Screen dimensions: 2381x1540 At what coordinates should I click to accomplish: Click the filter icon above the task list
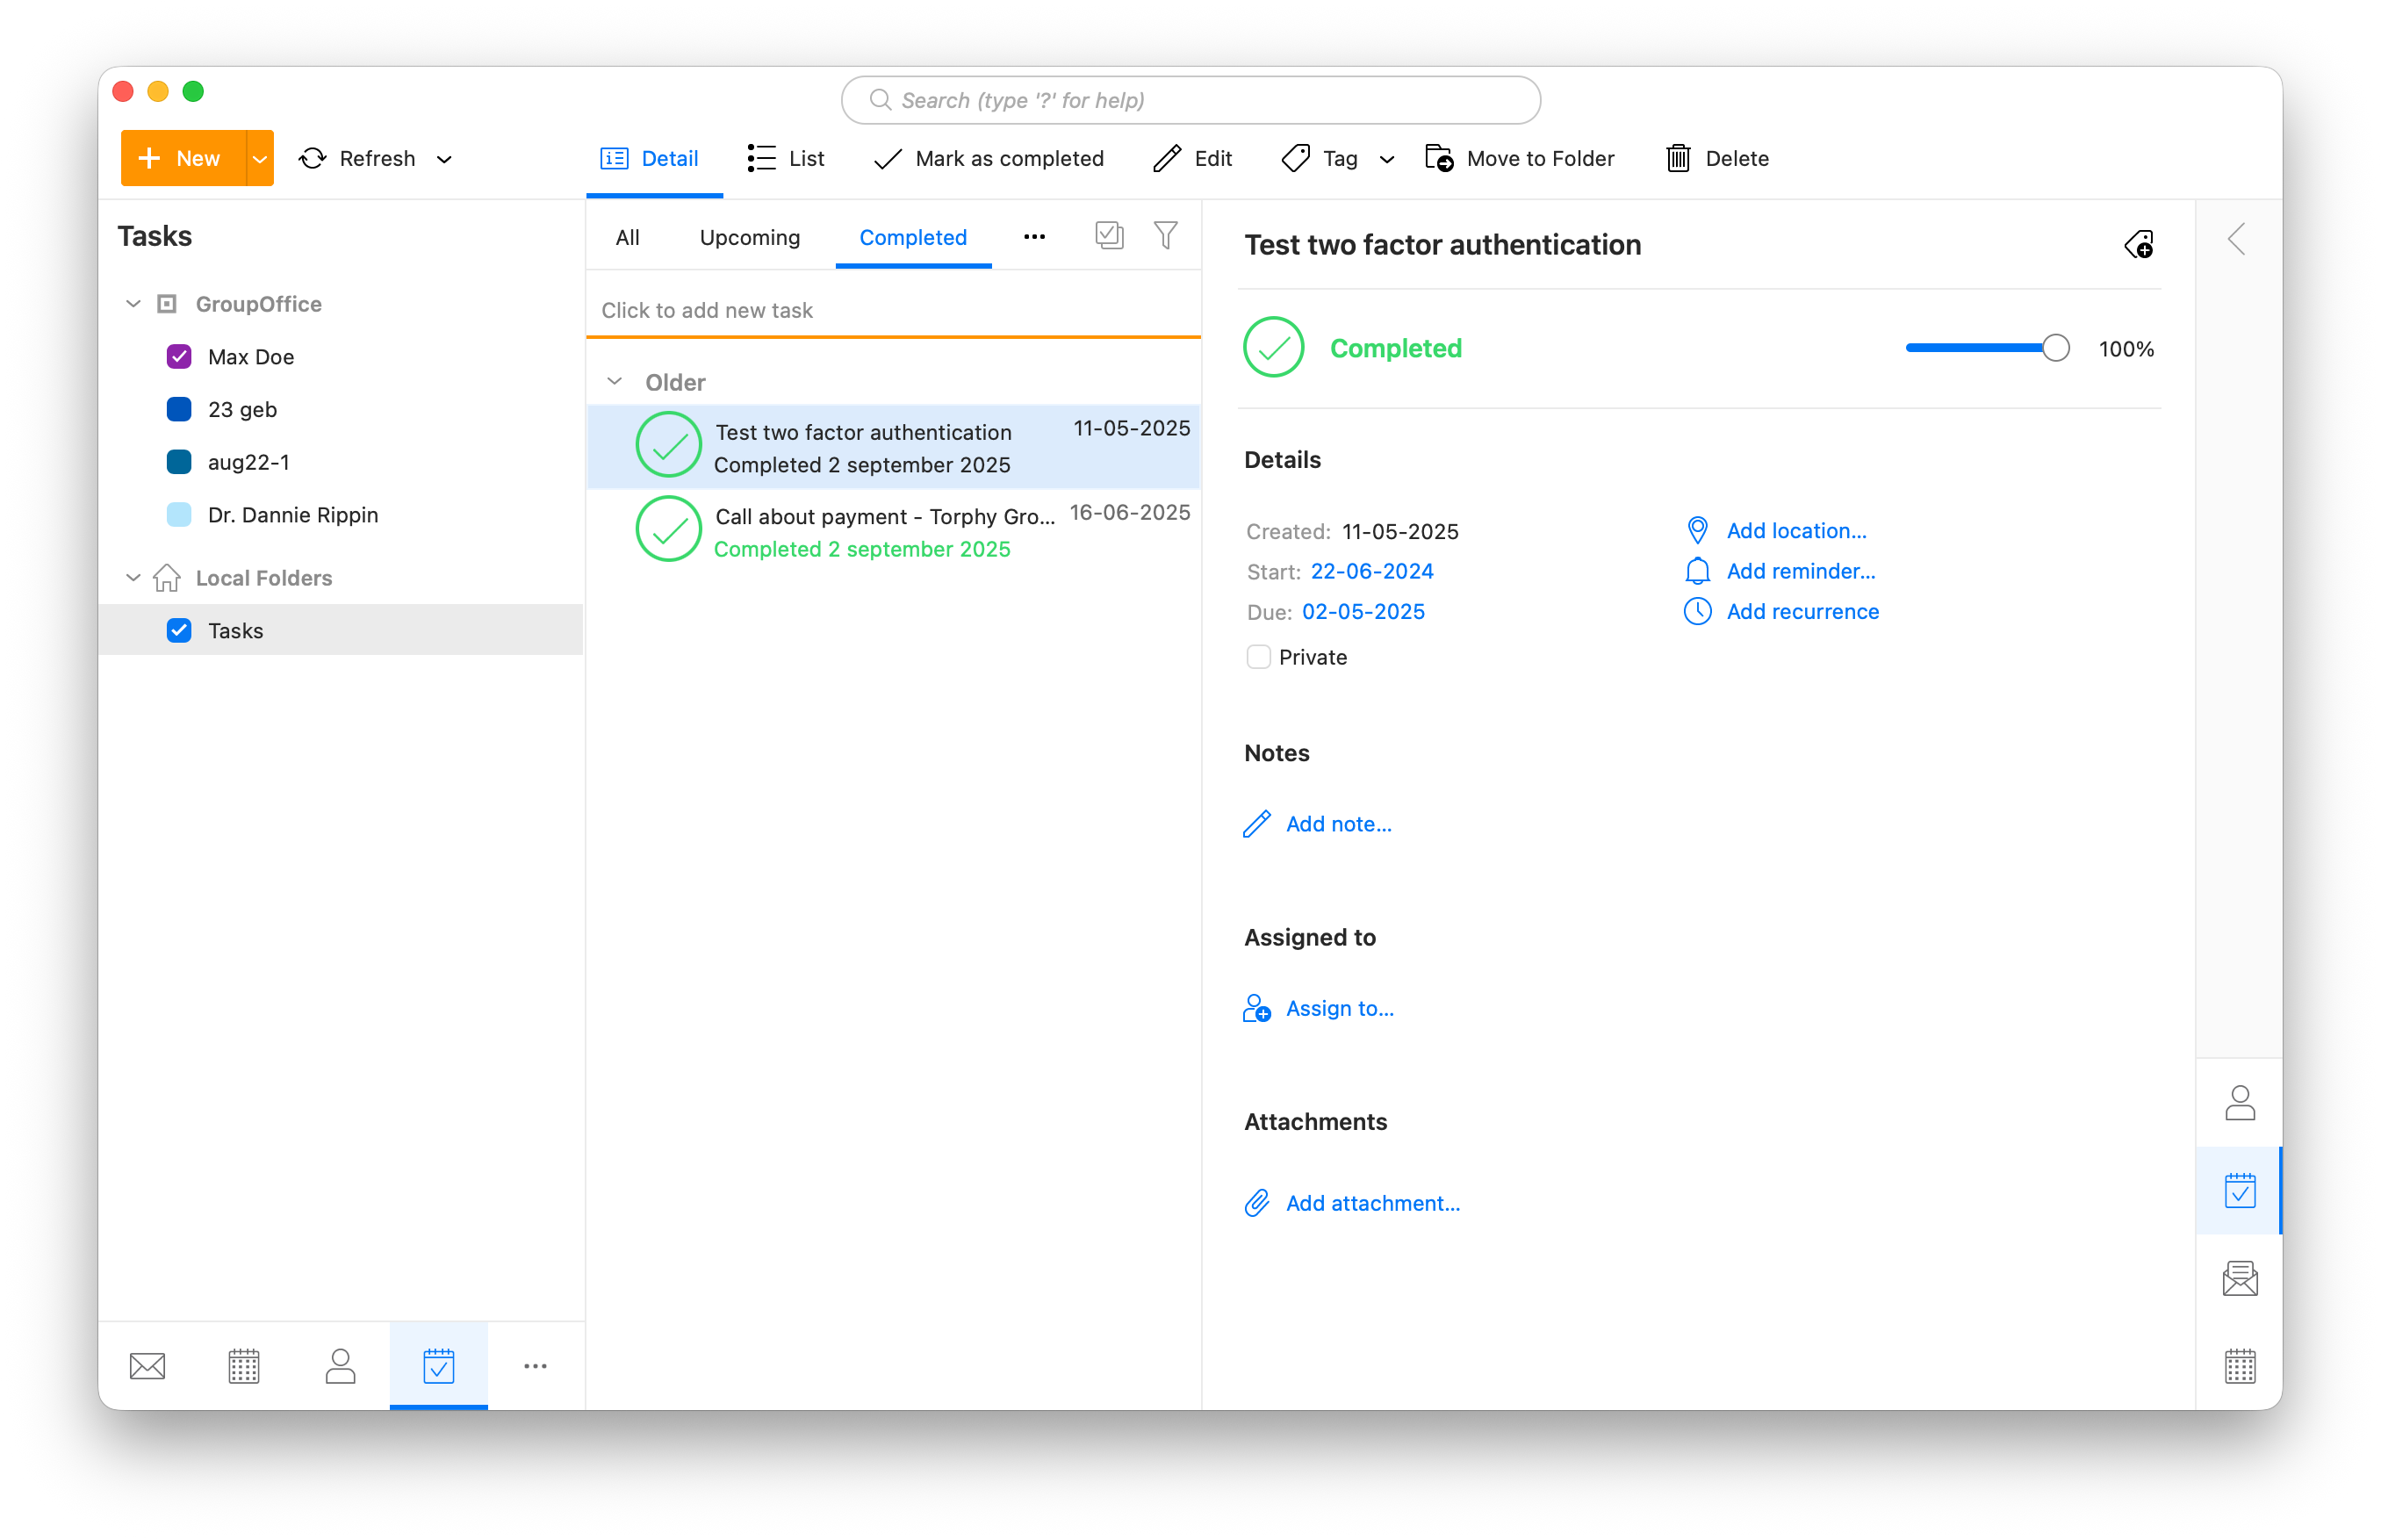point(1165,236)
